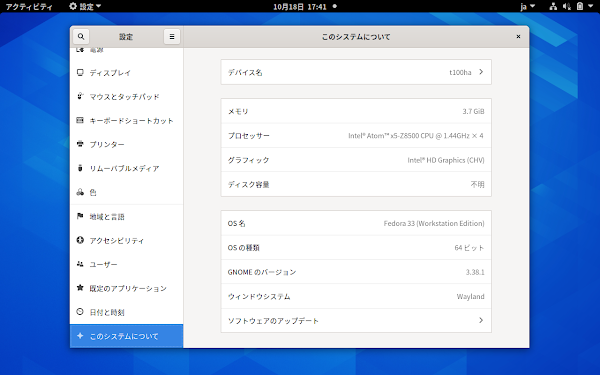600x375 pixels.
Task: Go to 地域と言語 settings
Action: pos(126,217)
